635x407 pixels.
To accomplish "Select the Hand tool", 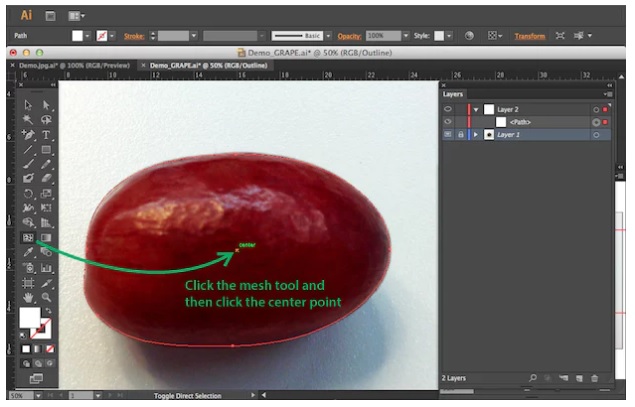I will (28, 298).
